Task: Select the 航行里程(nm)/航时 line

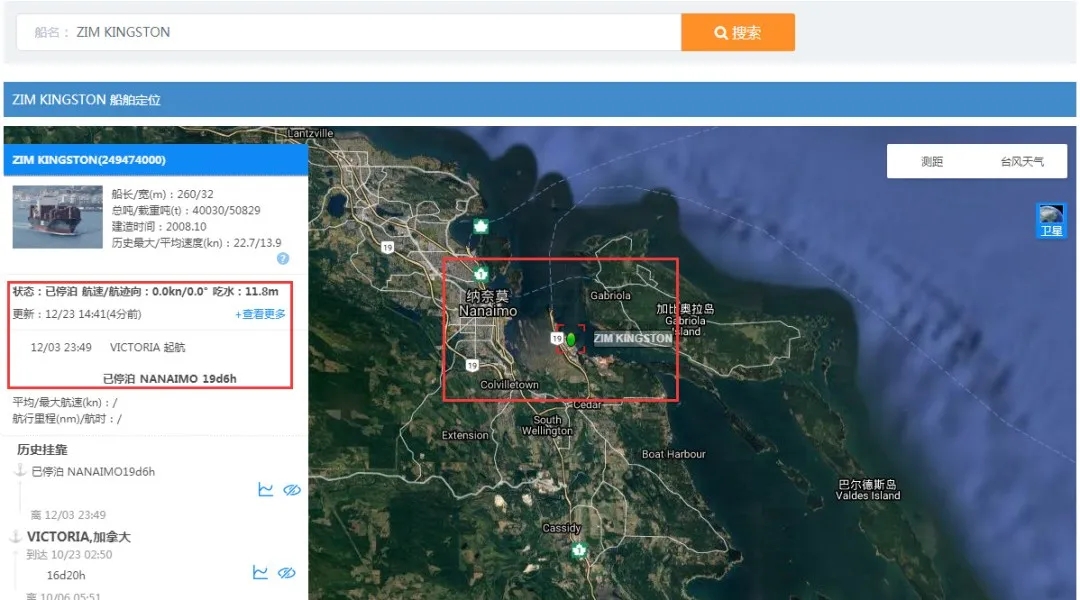Action: pyautogui.click(x=67, y=419)
